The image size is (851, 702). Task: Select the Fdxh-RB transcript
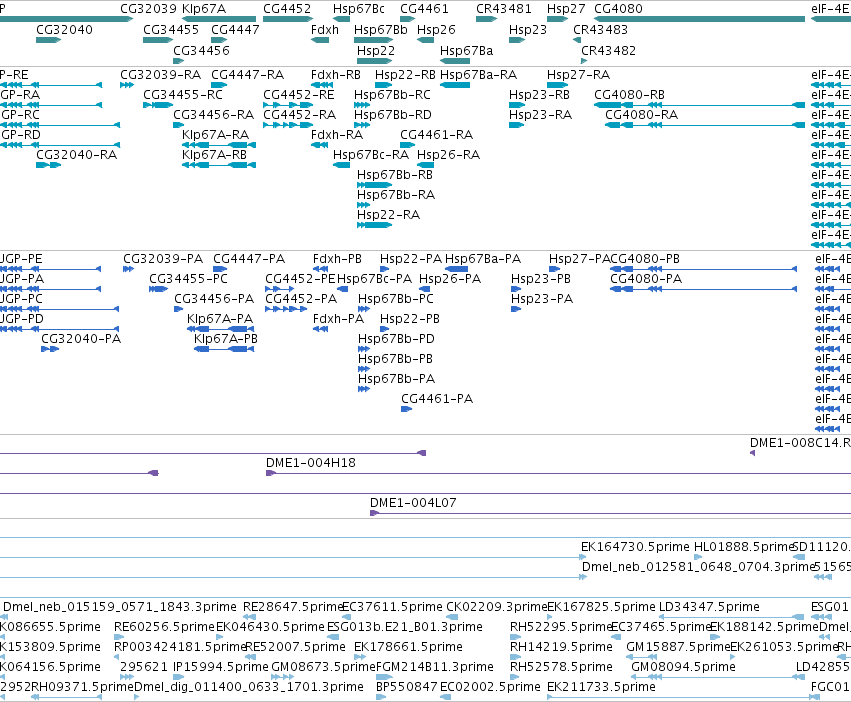(x=322, y=85)
